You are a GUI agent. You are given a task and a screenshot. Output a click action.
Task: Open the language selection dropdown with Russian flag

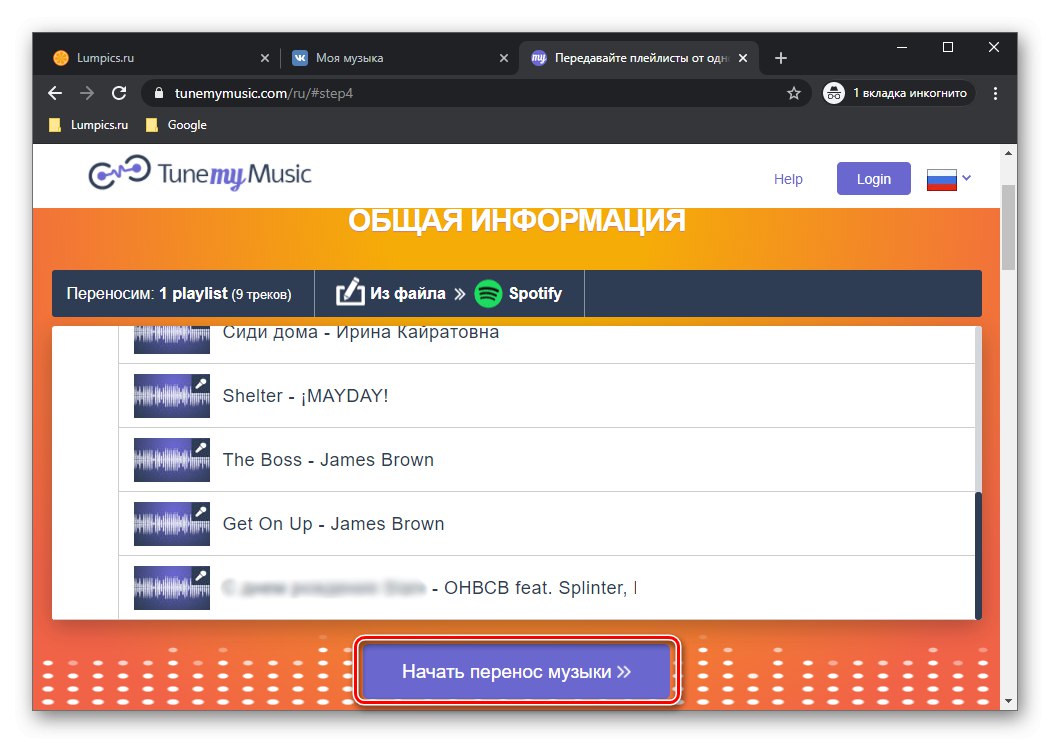pos(948,178)
